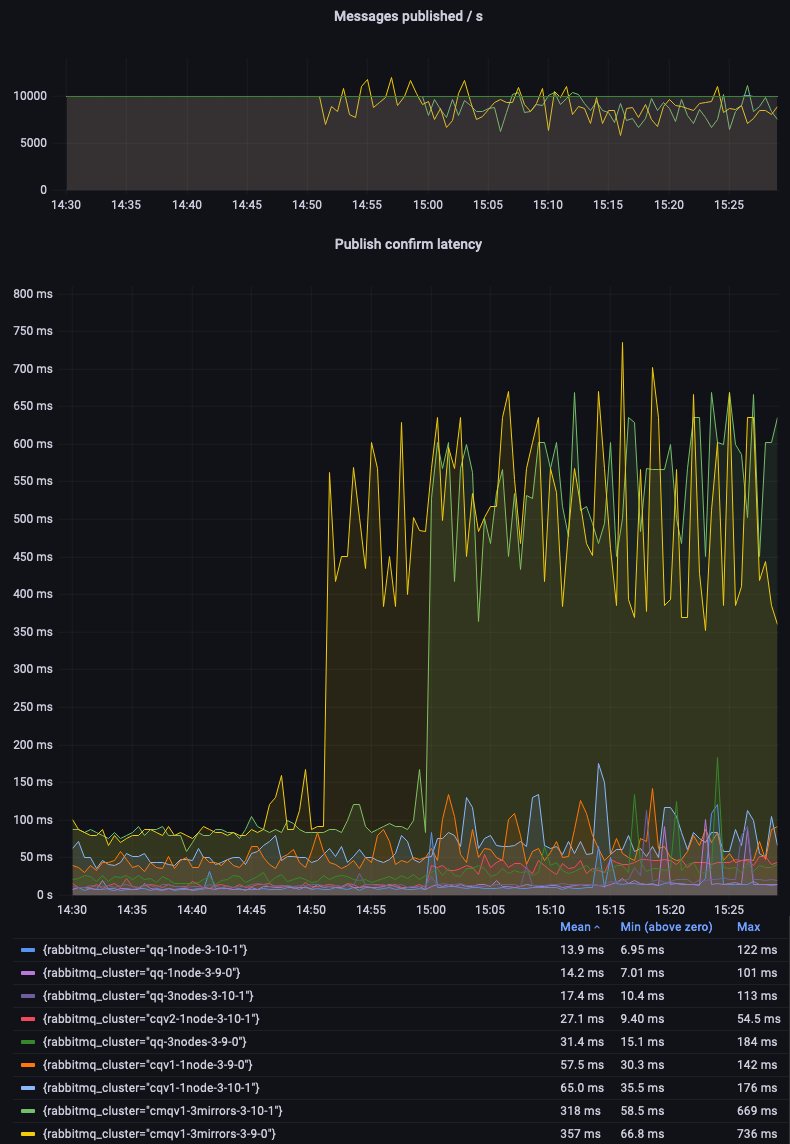The height and width of the screenshot is (1144, 790).
Task: Click the 14:50 tick on Messages published axis
Action: [x=307, y=205]
